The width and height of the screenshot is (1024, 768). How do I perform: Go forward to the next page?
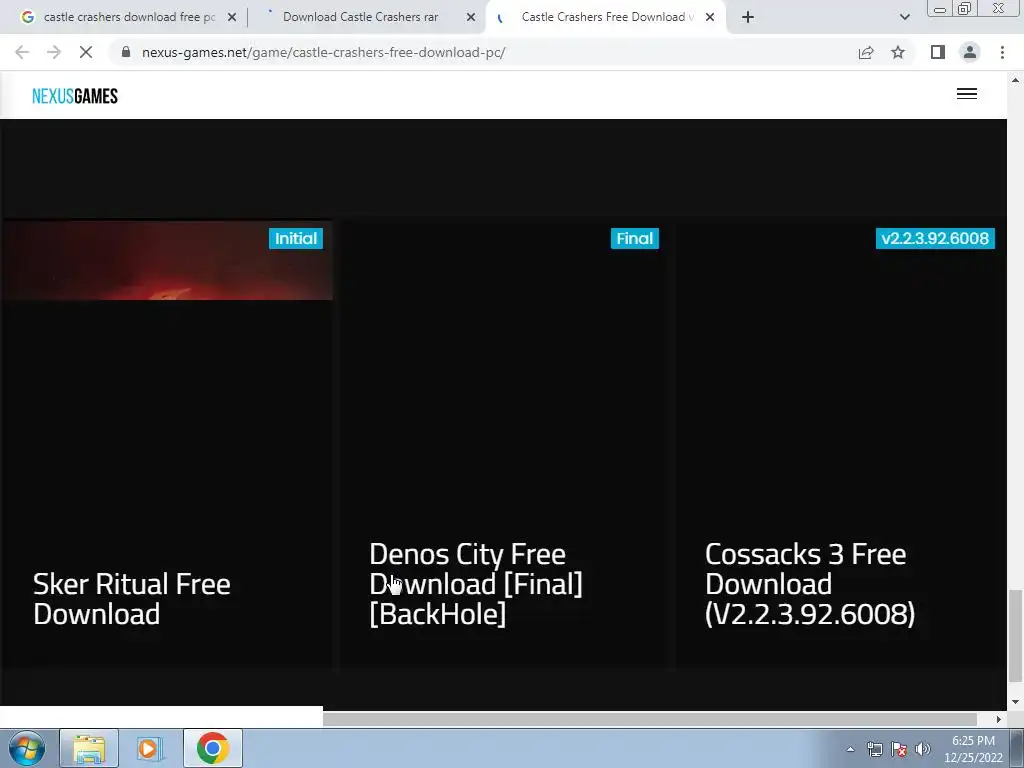[x=54, y=52]
